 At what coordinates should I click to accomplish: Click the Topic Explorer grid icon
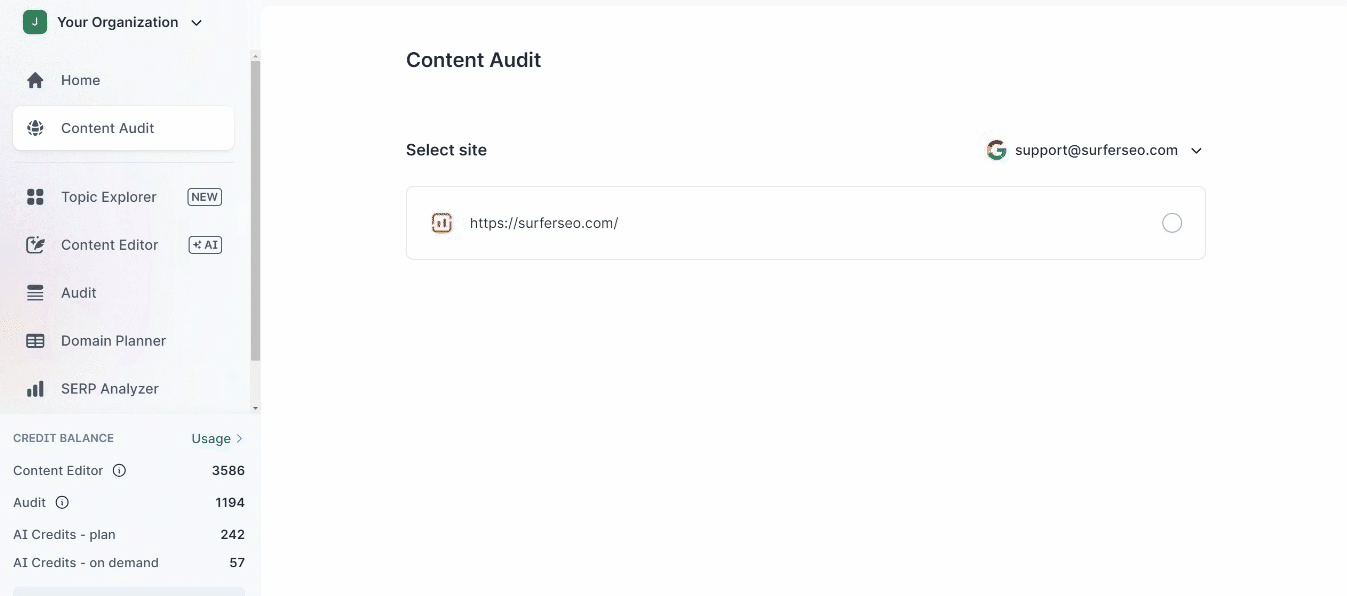point(35,197)
